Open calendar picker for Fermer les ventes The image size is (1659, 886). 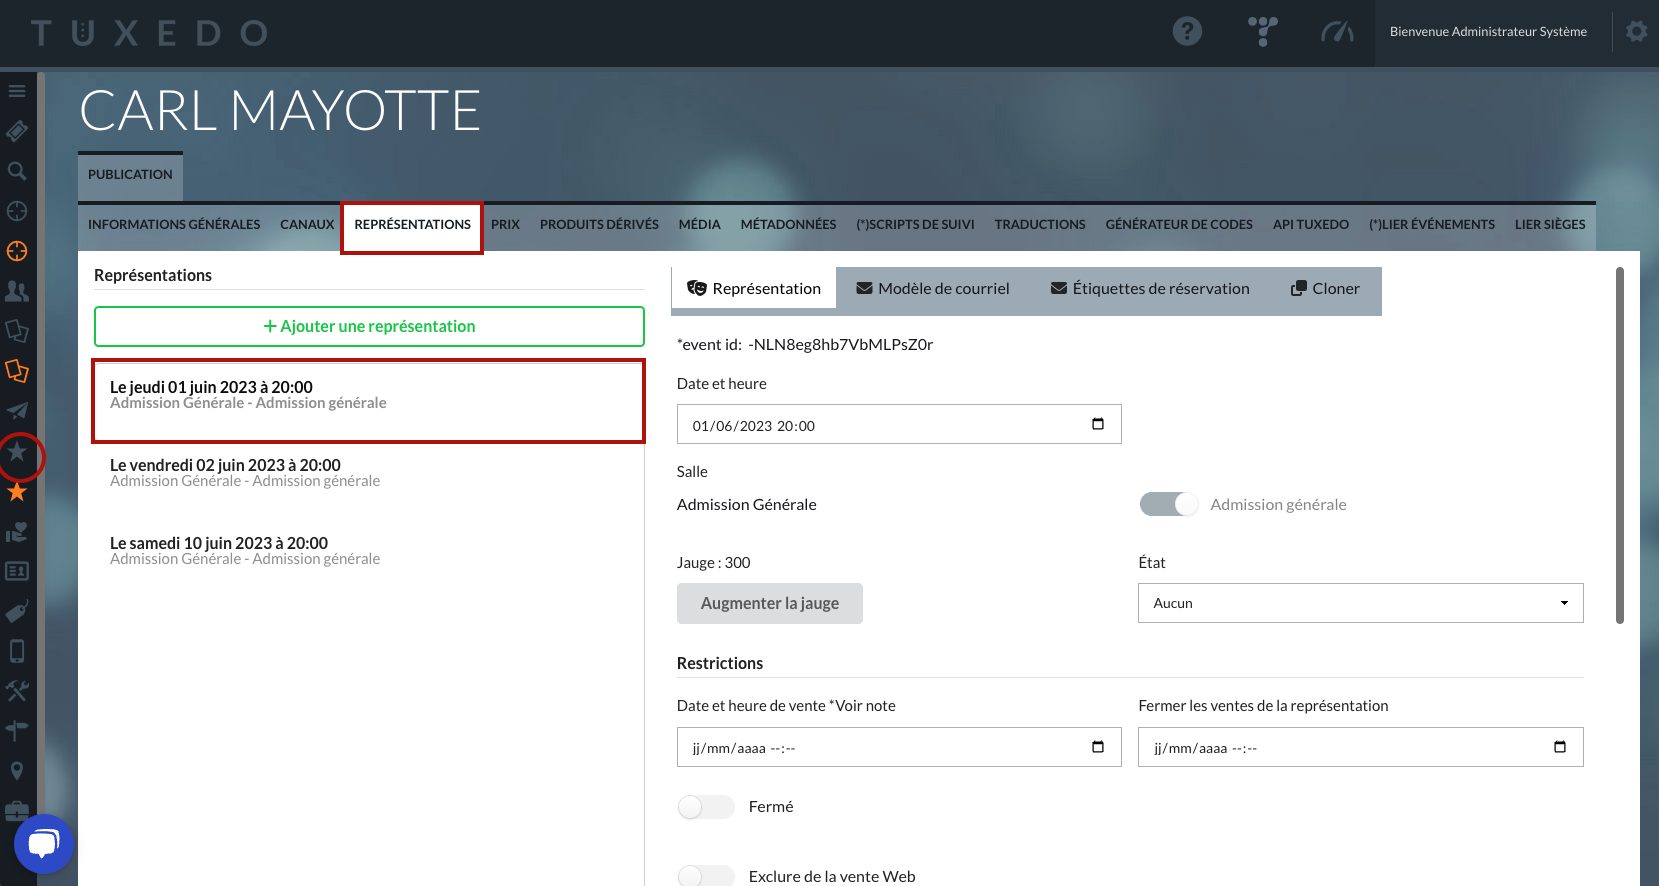[1560, 747]
